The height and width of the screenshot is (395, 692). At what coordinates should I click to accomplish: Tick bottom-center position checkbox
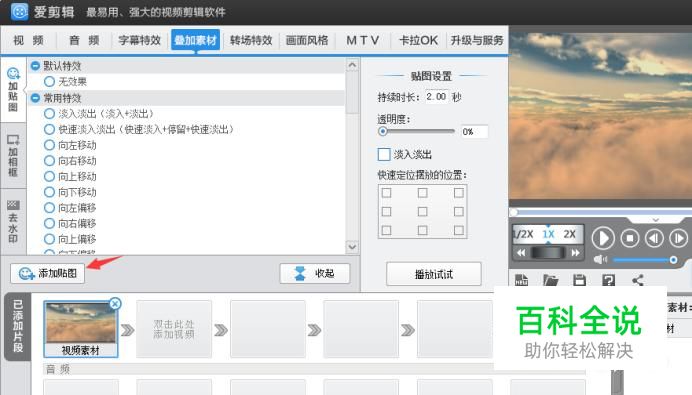[x=422, y=230]
